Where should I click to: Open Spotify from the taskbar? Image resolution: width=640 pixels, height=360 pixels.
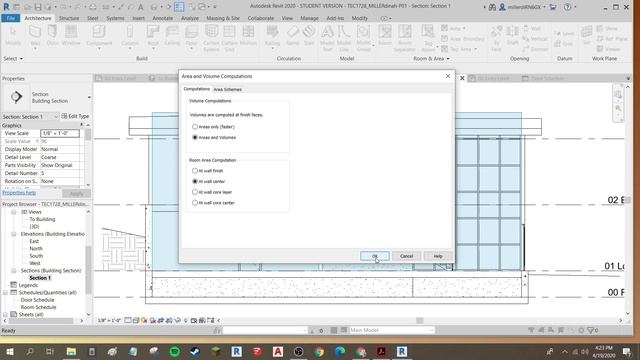[x=175, y=351]
